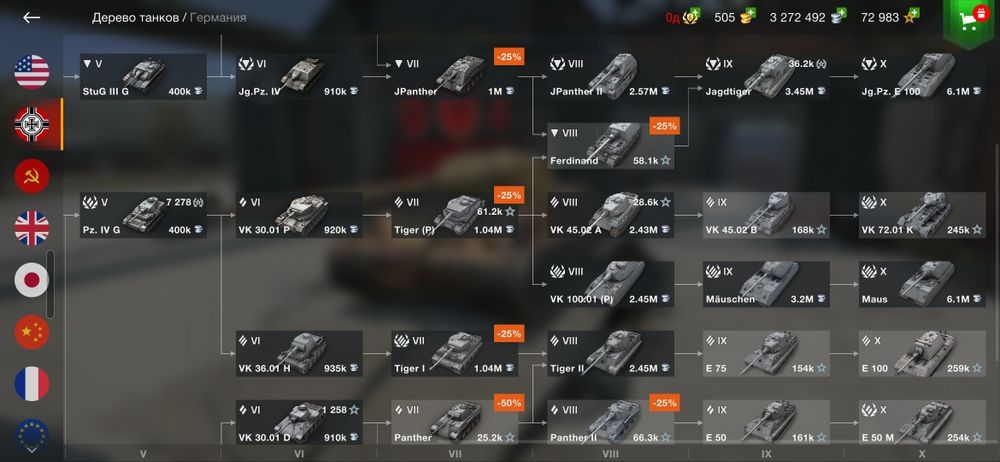This screenshot has width=1000, height=462.
Task: Select the European Union flag nation
Action: pos(32,433)
